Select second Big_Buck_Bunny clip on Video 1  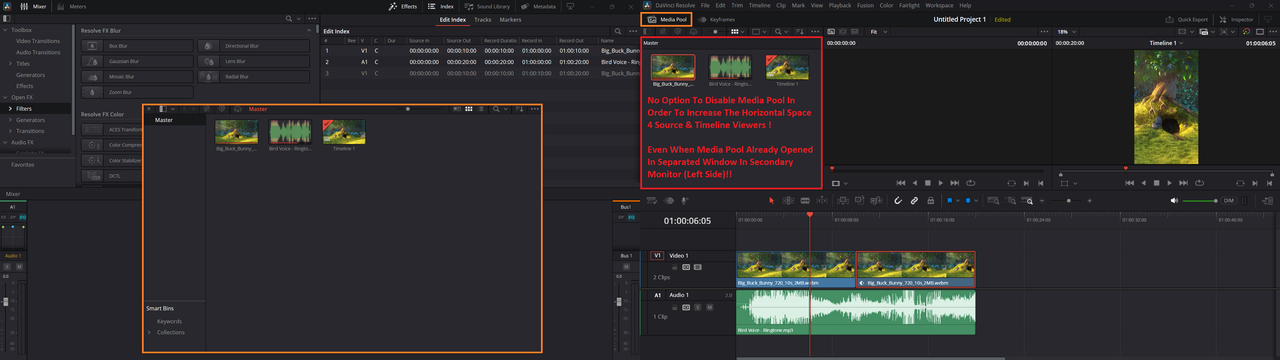(915, 269)
